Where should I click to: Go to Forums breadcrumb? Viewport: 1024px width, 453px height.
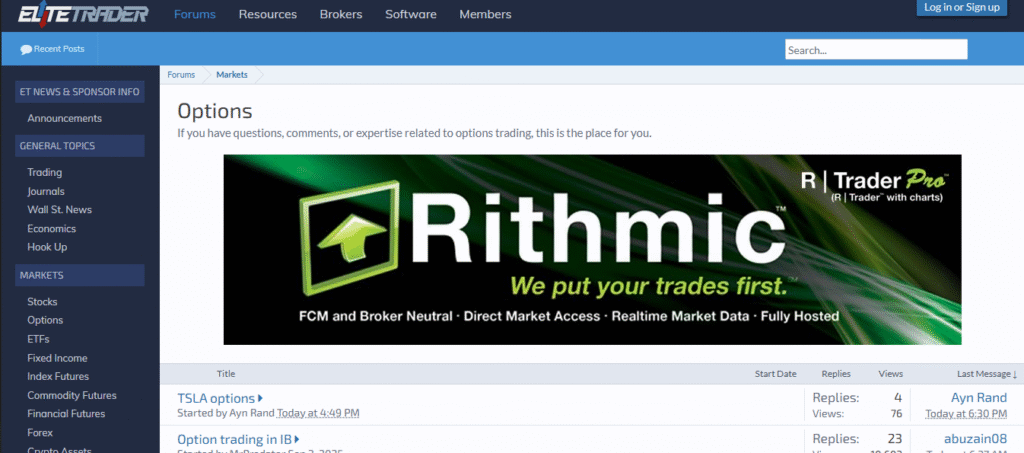point(181,75)
